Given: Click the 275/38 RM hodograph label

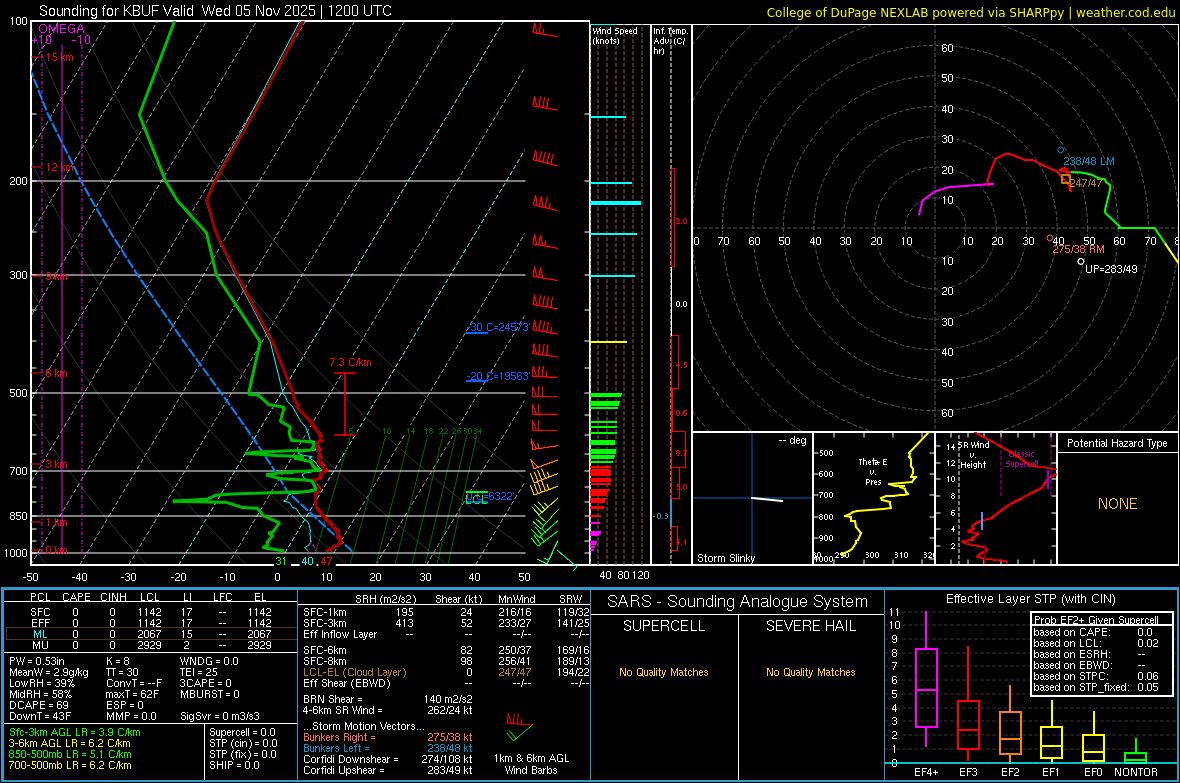Looking at the screenshot, I should coord(1078,249).
